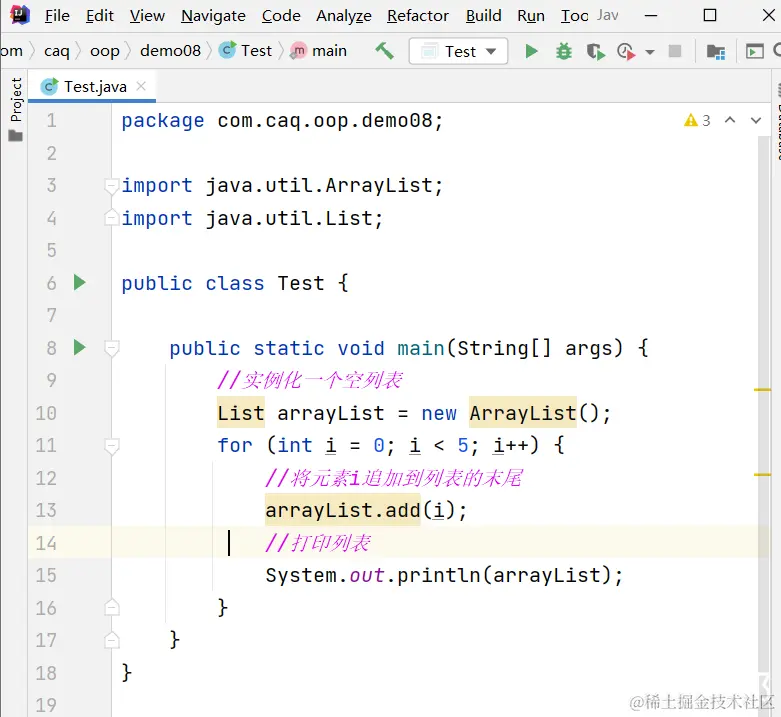The image size is (781, 717).
Task: Click the warning indicator showing 3 problems
Action: 697,120
